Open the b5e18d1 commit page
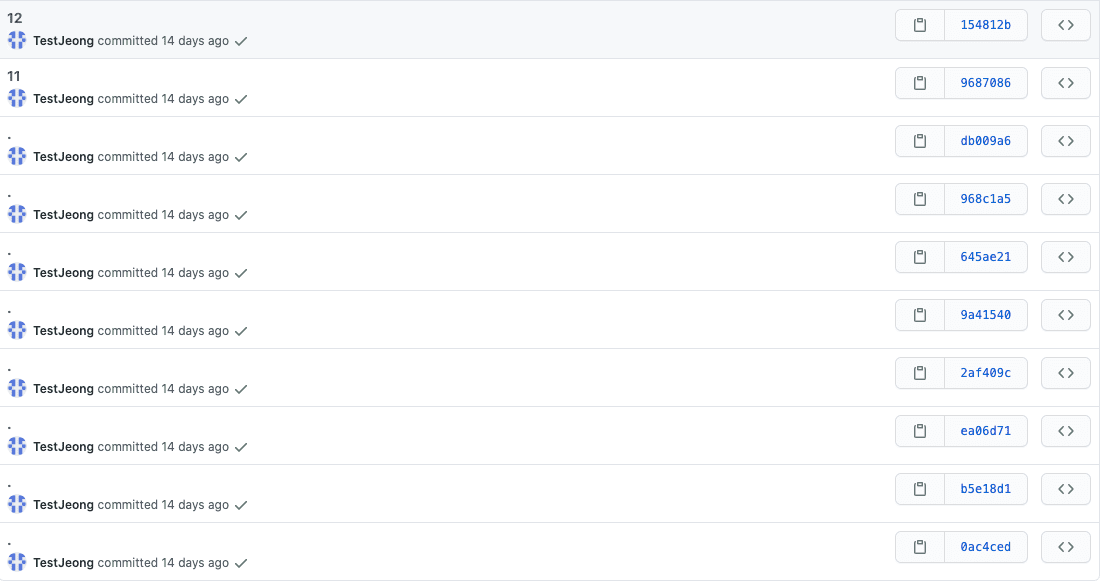 tap(986, 489)
